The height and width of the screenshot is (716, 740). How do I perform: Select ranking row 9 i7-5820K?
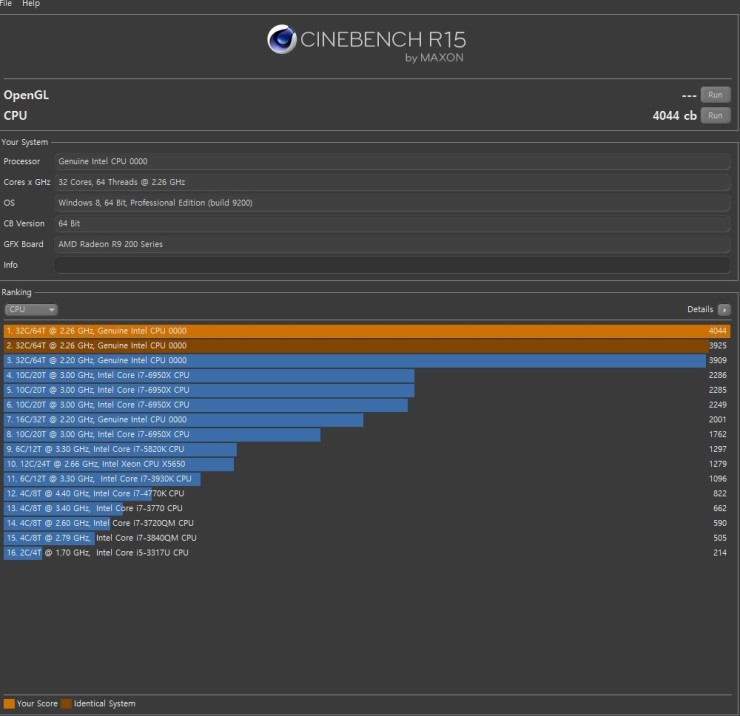coord(367,449)
